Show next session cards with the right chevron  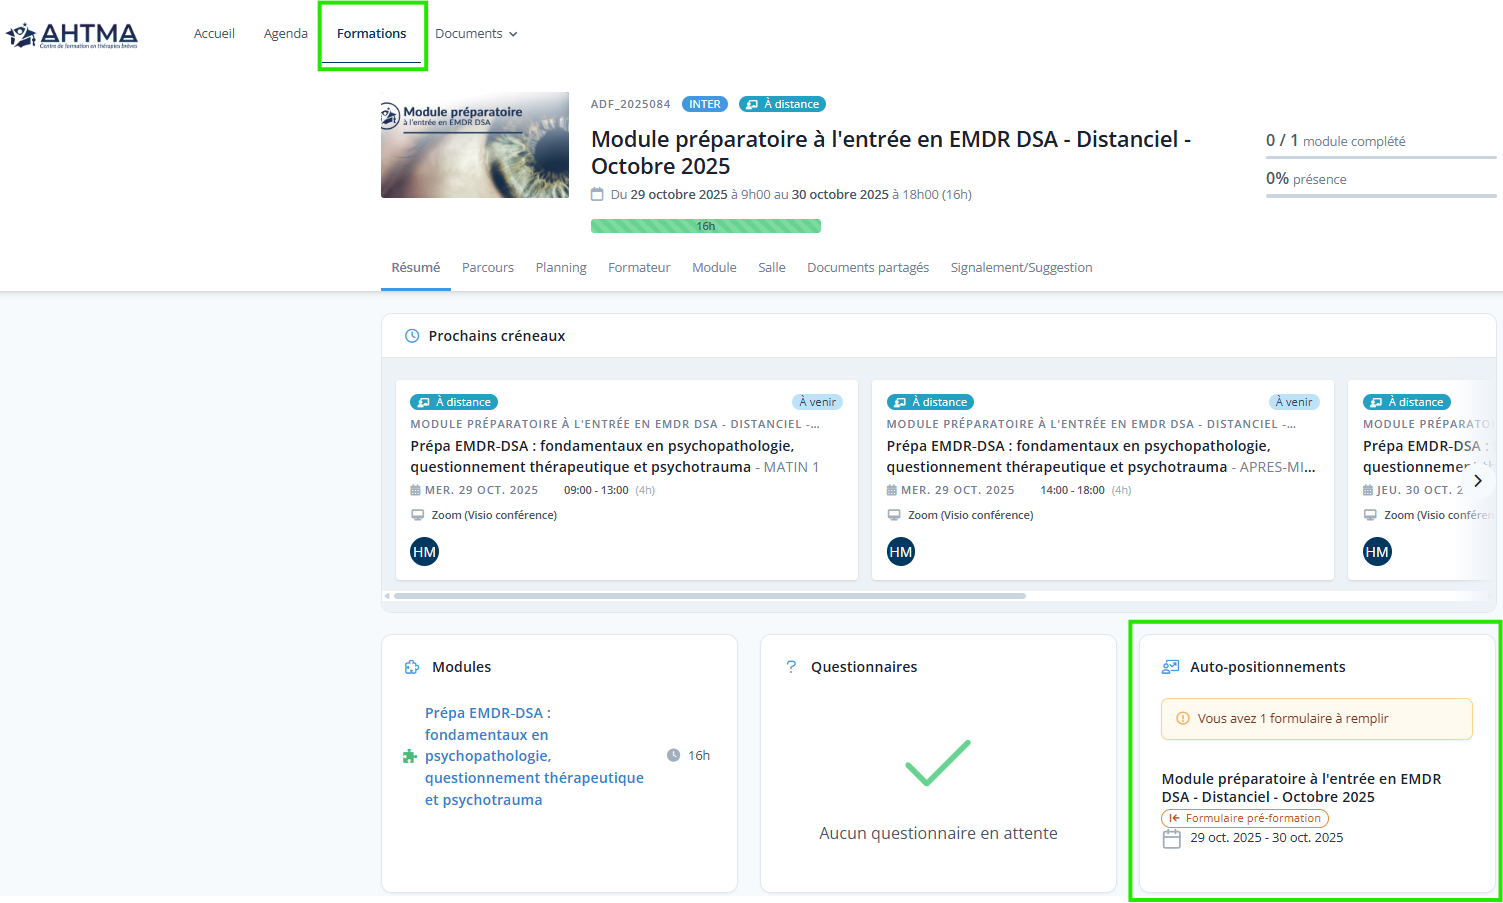pyautogui.click(x=1478, y=481)
